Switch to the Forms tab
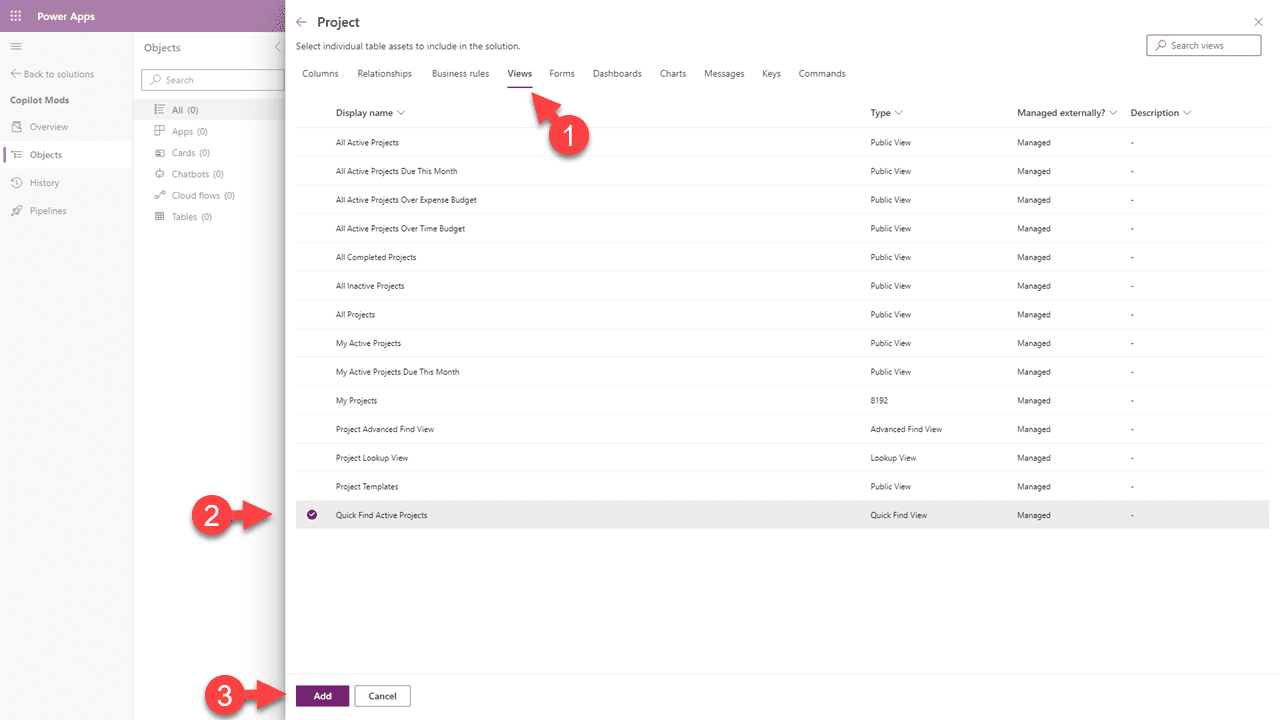Viewport: 1280px width, 720px height. point(561,73)
